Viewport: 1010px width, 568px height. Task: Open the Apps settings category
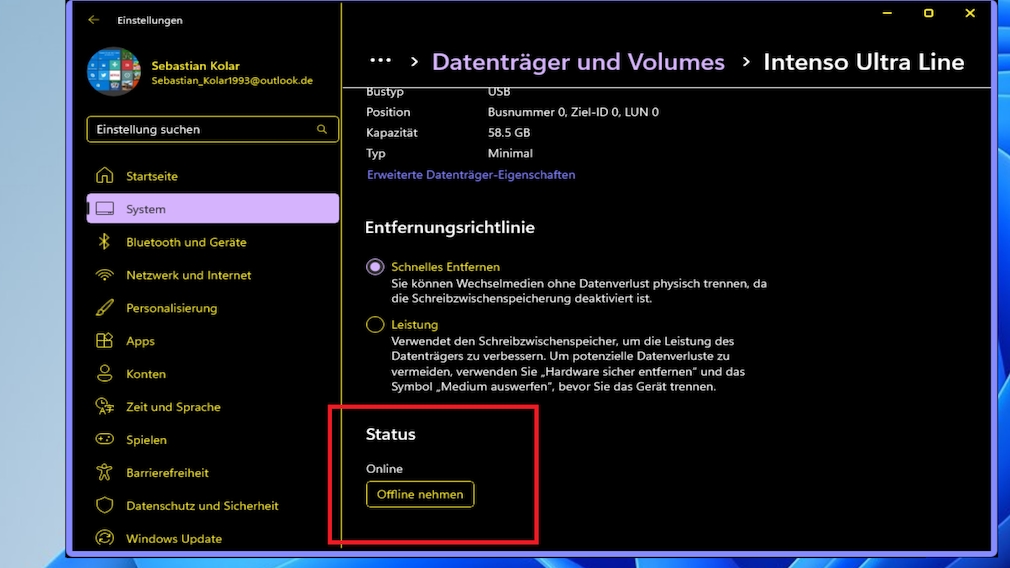coord(213,341)
